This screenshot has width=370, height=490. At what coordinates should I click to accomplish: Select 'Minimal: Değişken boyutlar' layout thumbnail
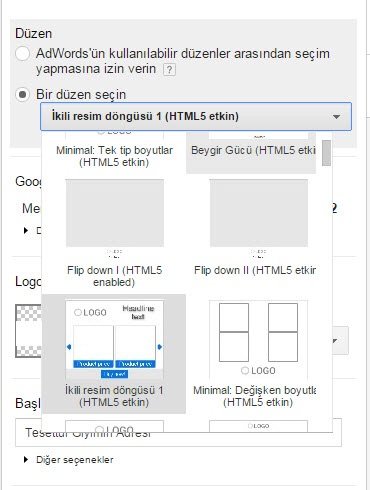pos(258,339)
